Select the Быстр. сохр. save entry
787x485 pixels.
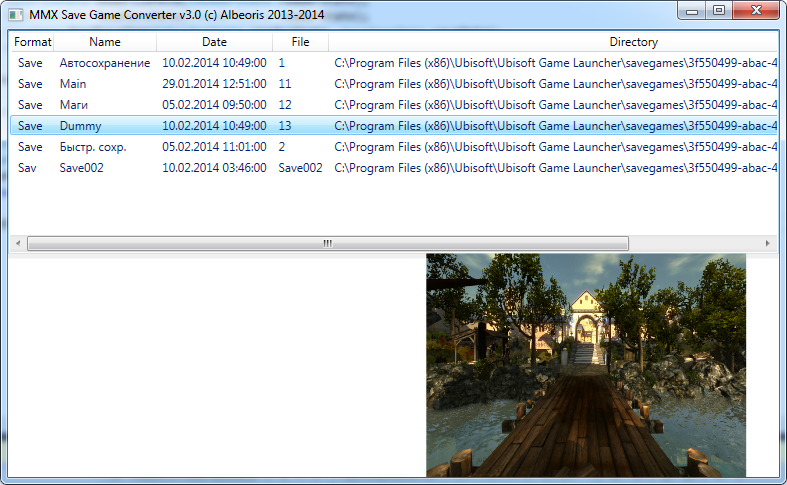click(394, 147)
